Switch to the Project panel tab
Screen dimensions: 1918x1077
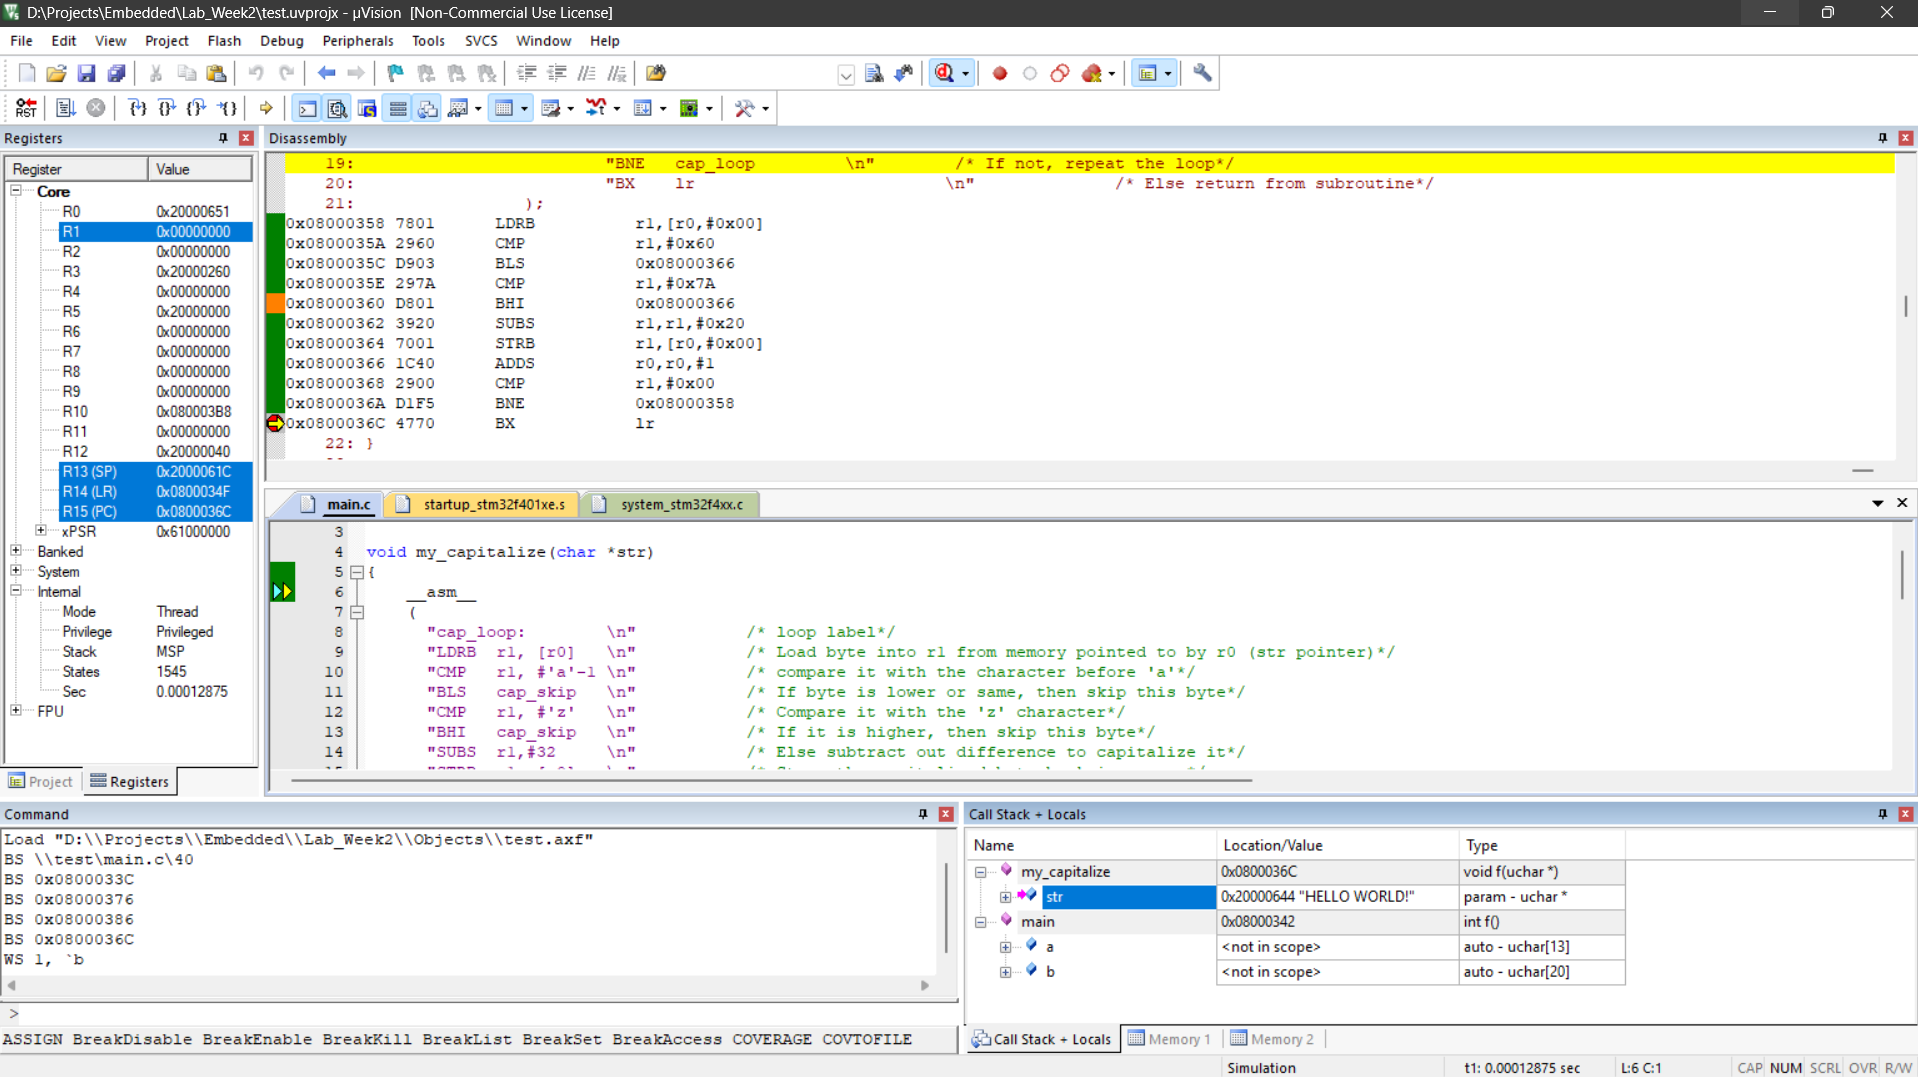coord(41,781)
